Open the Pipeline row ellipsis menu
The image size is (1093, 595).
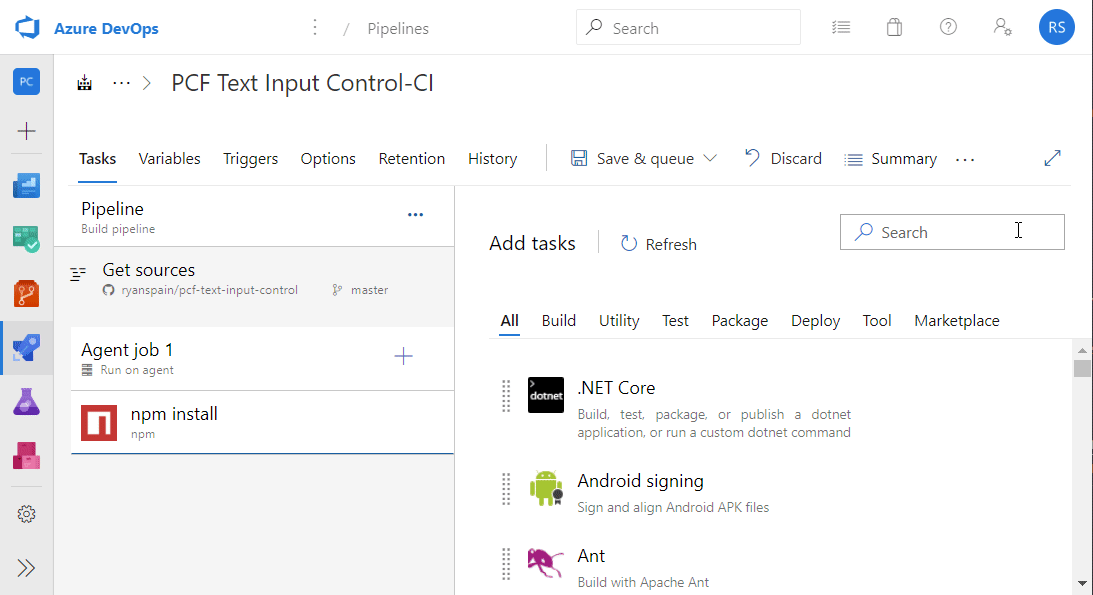(x=415, y=215)
